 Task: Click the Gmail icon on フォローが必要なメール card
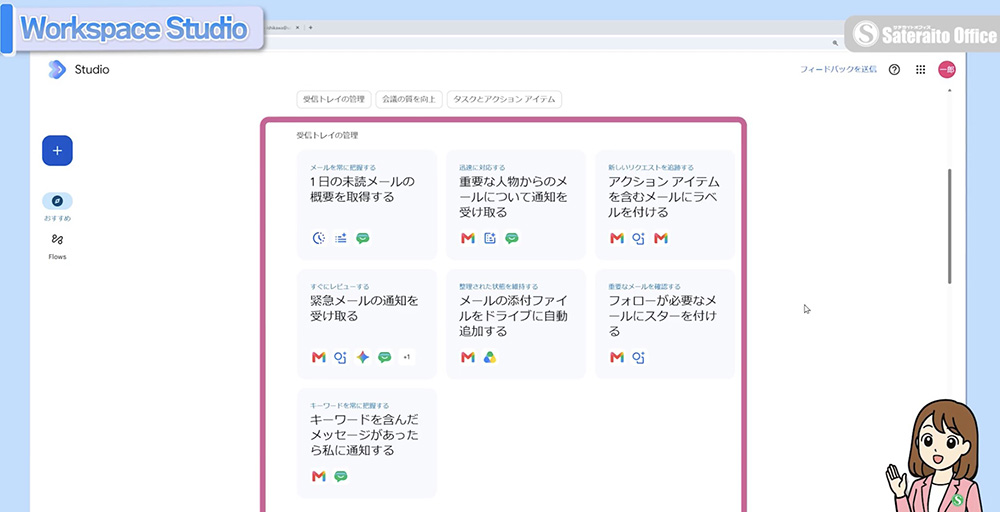(617, 357)
